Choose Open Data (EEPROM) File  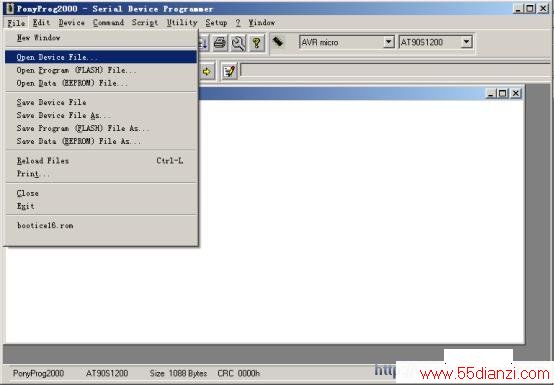pyautogui.click(x=101, y=83)
